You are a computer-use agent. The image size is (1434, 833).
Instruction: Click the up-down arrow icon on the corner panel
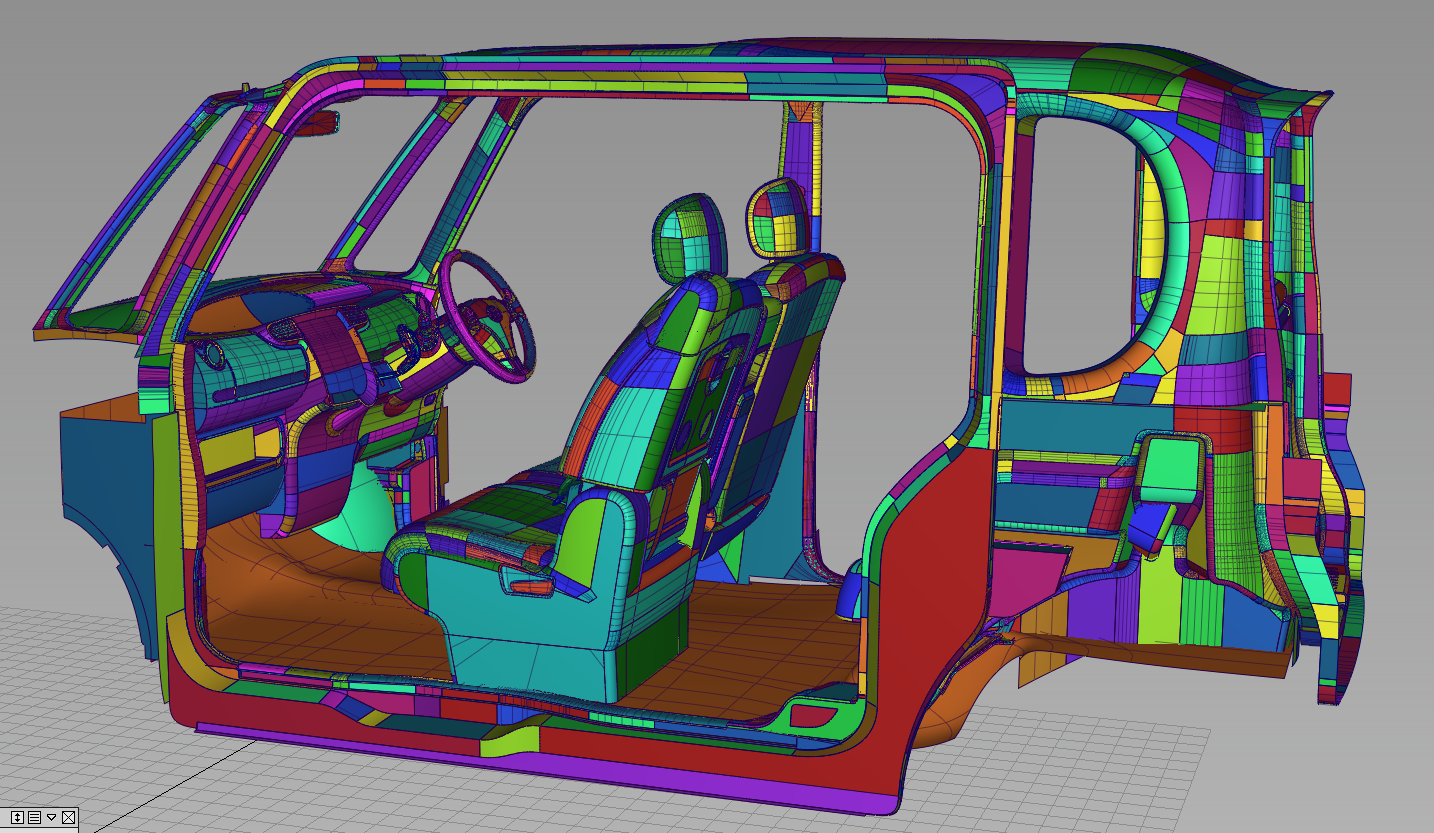pos(17,817)
